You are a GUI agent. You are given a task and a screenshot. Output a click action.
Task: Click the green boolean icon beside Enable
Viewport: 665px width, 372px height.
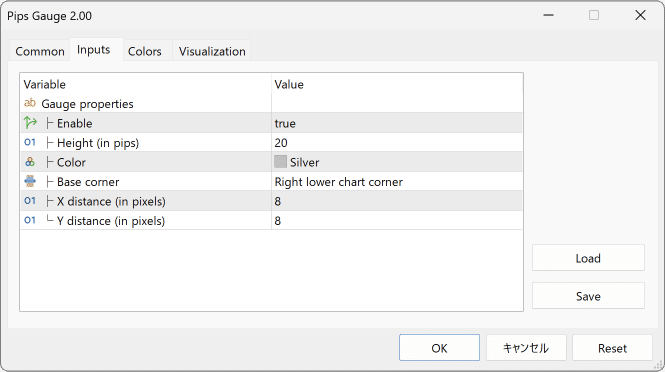tap(30, 123)
